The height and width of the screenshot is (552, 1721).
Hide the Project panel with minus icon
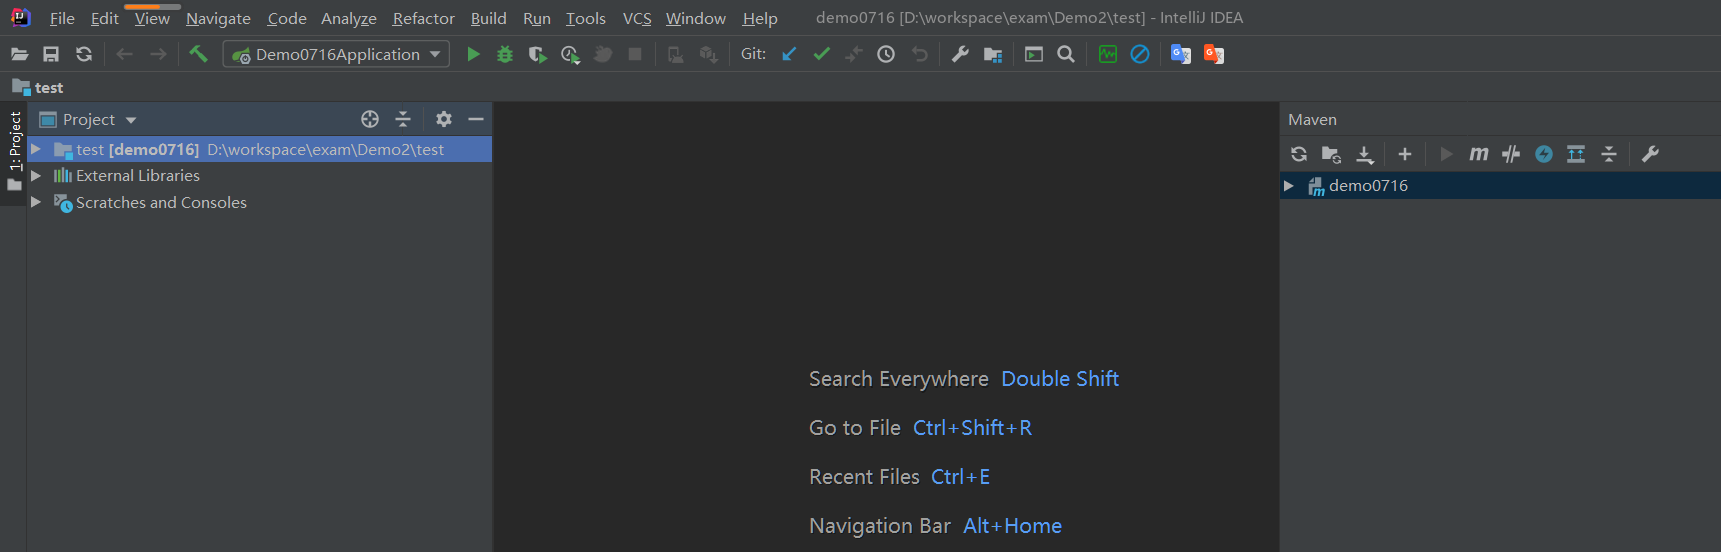tap(476, 119)
